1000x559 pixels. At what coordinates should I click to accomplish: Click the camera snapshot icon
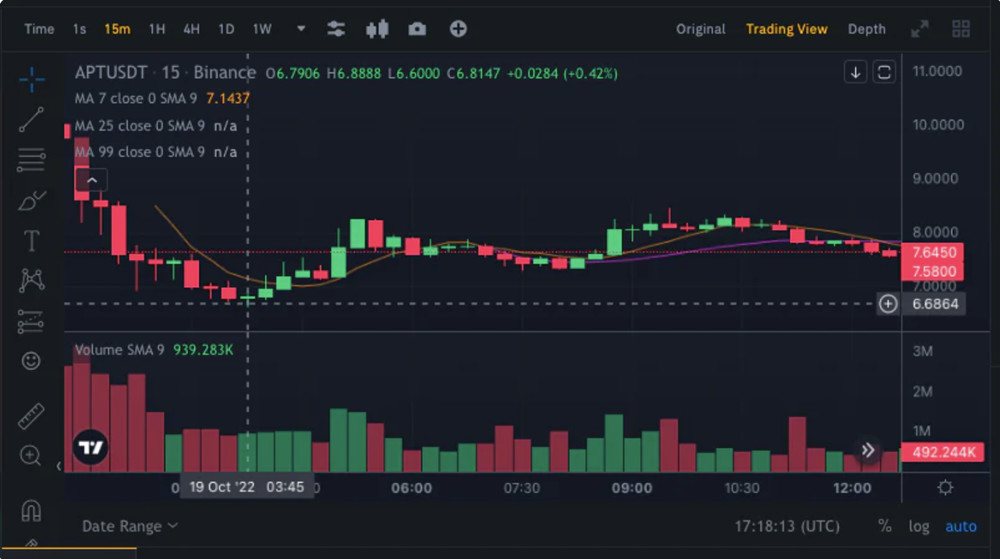[417, 29]
